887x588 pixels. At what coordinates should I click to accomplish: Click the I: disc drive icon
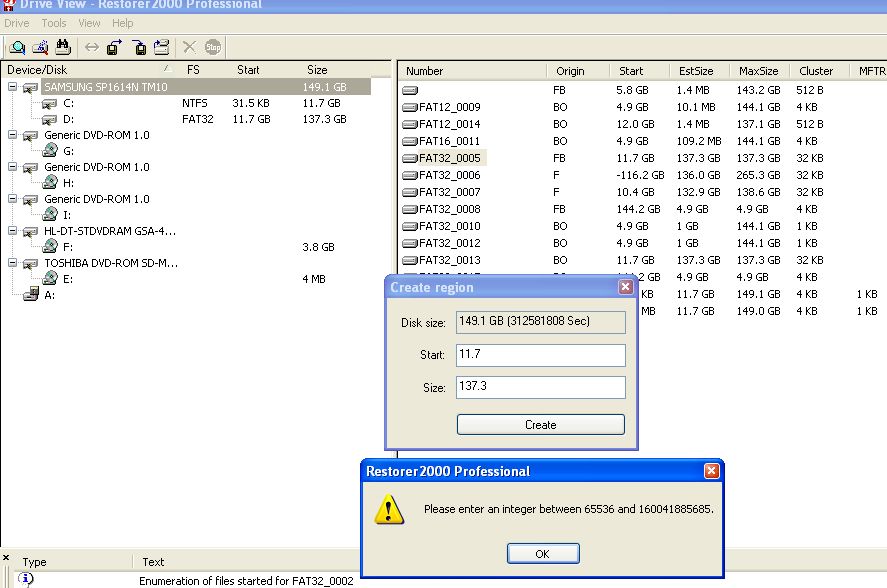point(50,214)
